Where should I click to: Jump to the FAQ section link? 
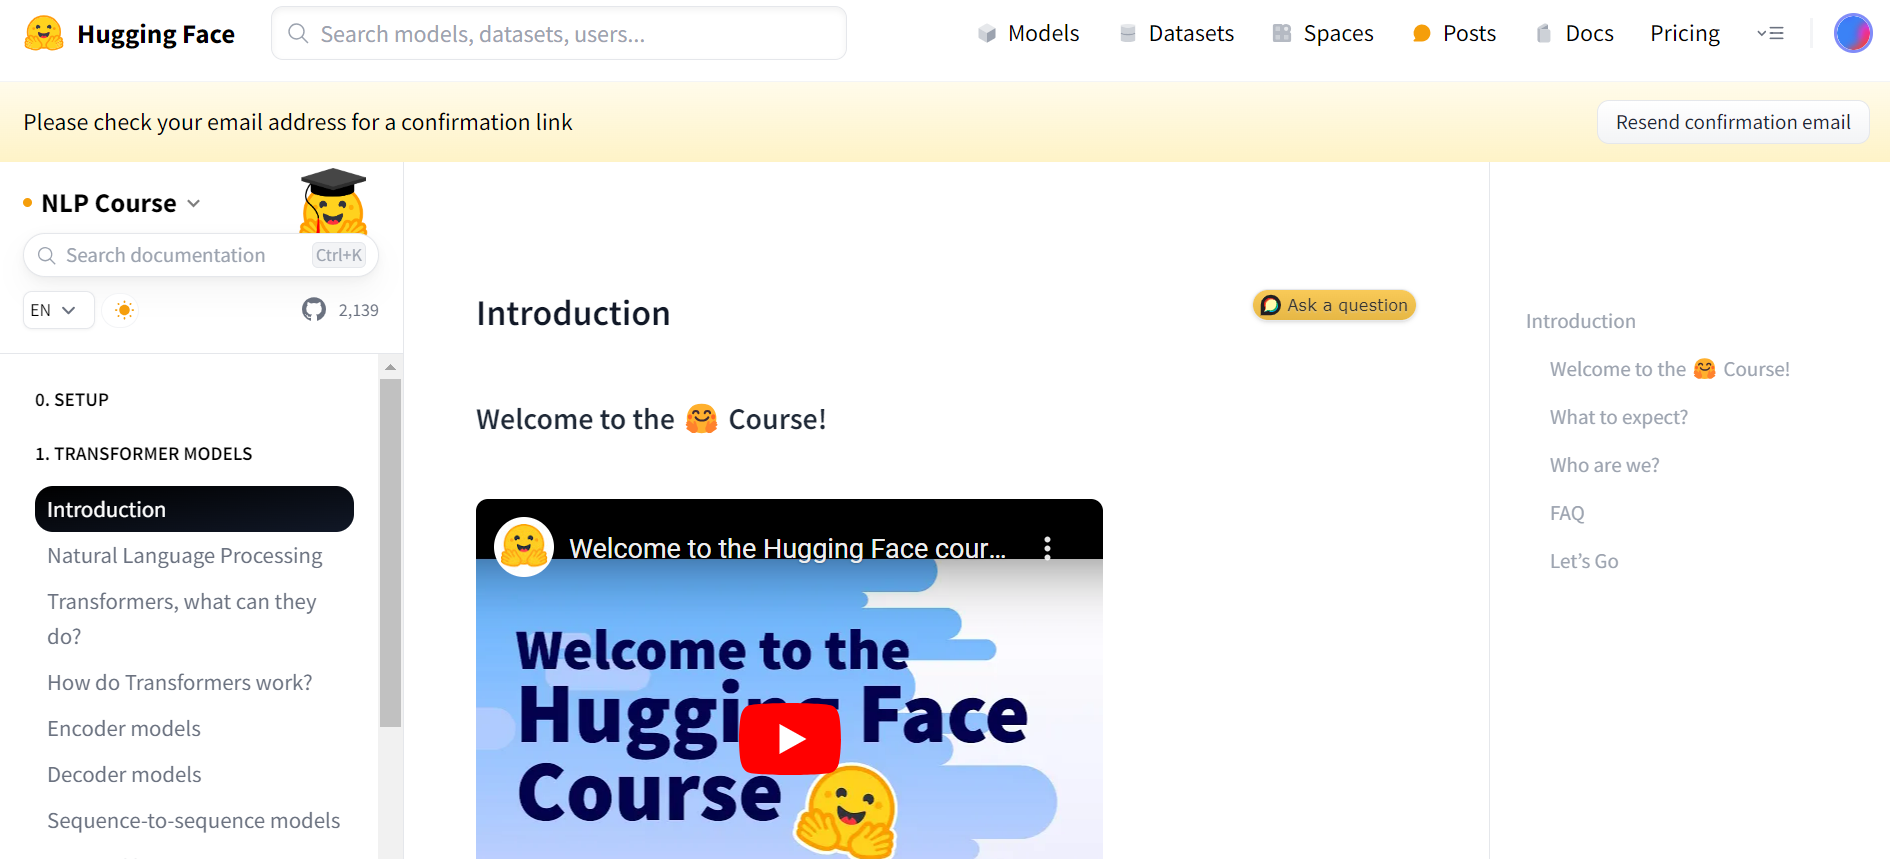pos(1567,514)
